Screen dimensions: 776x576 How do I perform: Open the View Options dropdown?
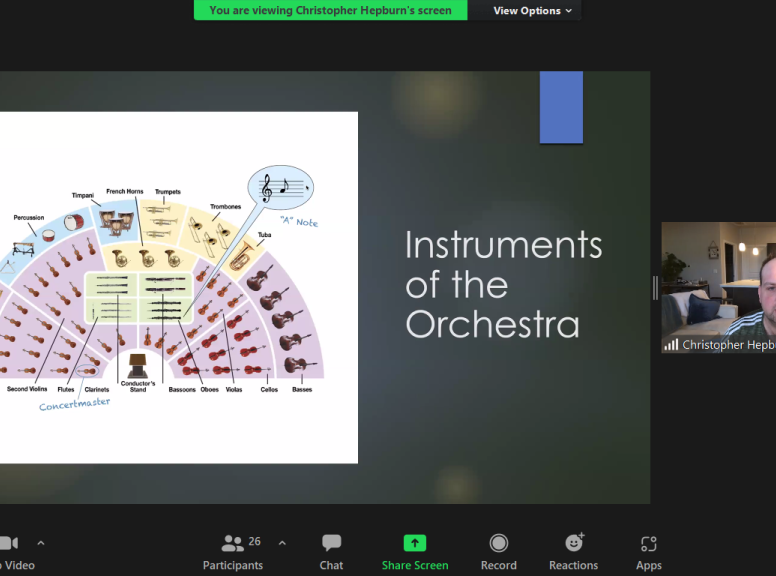[x=532, y=10]
